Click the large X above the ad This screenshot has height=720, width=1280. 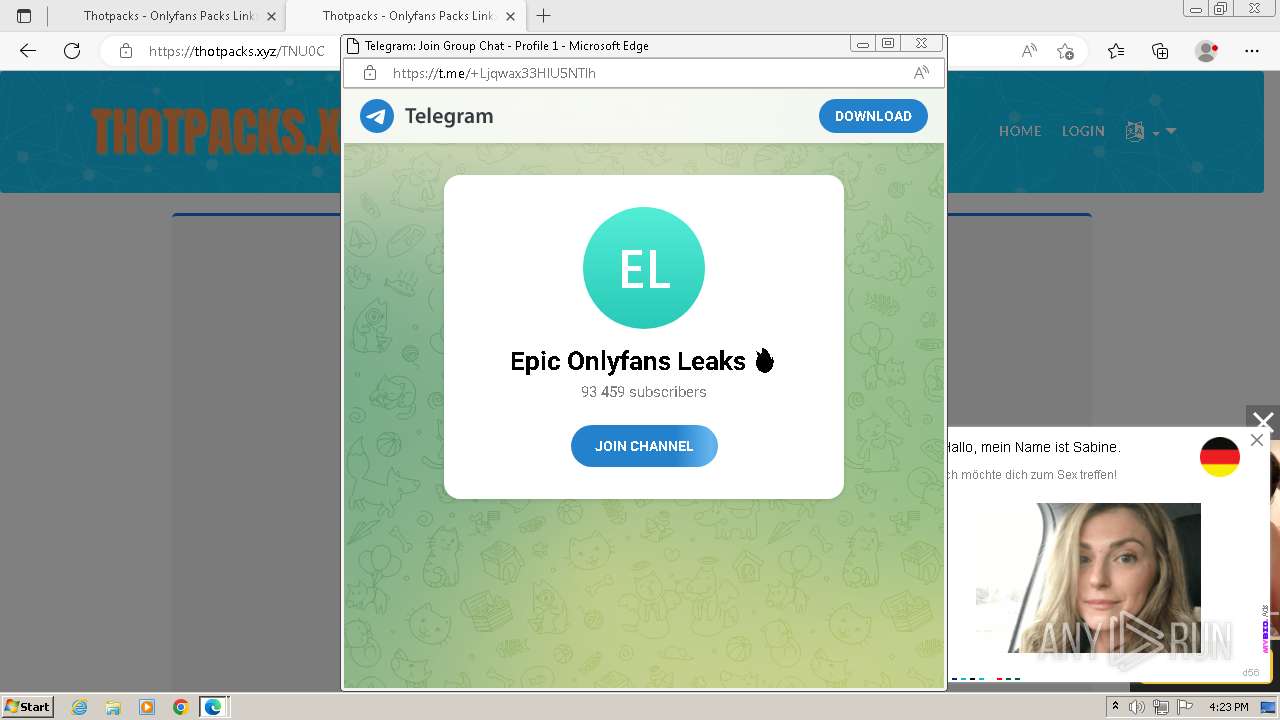(x=1263, y=421)
